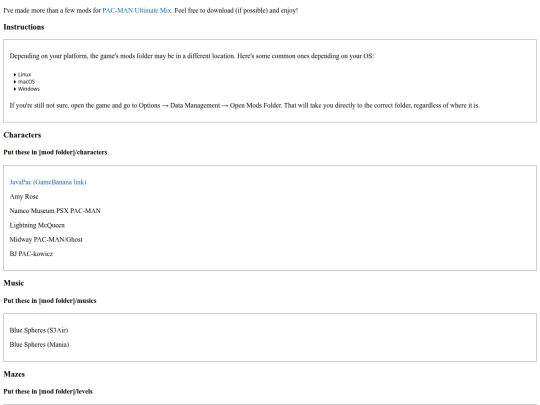Select the Midway PAC-MAN/Ghost entry

pyautogui.click(x=46, y=239)
